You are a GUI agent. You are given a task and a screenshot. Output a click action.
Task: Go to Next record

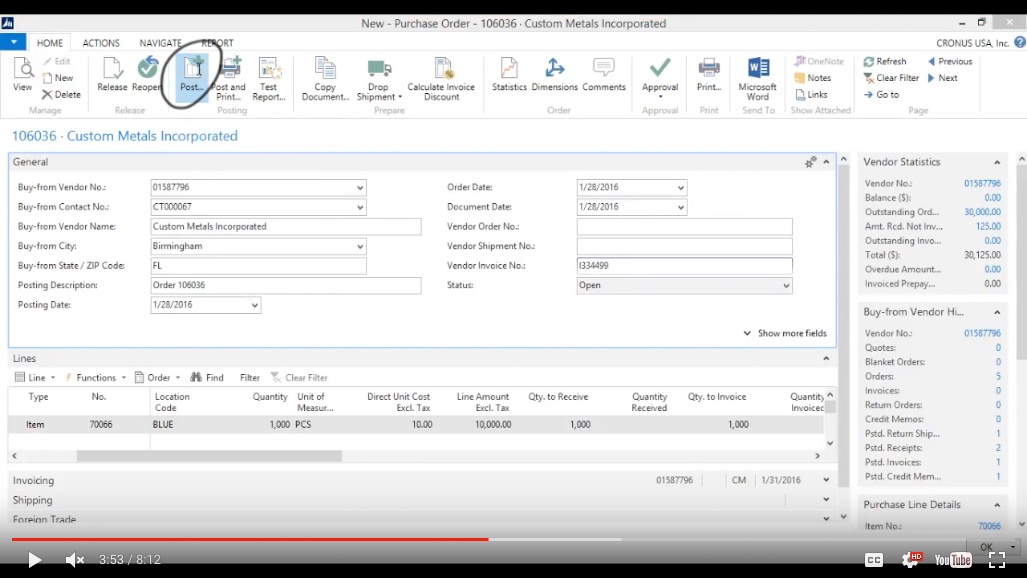click(x=943, y=77)
